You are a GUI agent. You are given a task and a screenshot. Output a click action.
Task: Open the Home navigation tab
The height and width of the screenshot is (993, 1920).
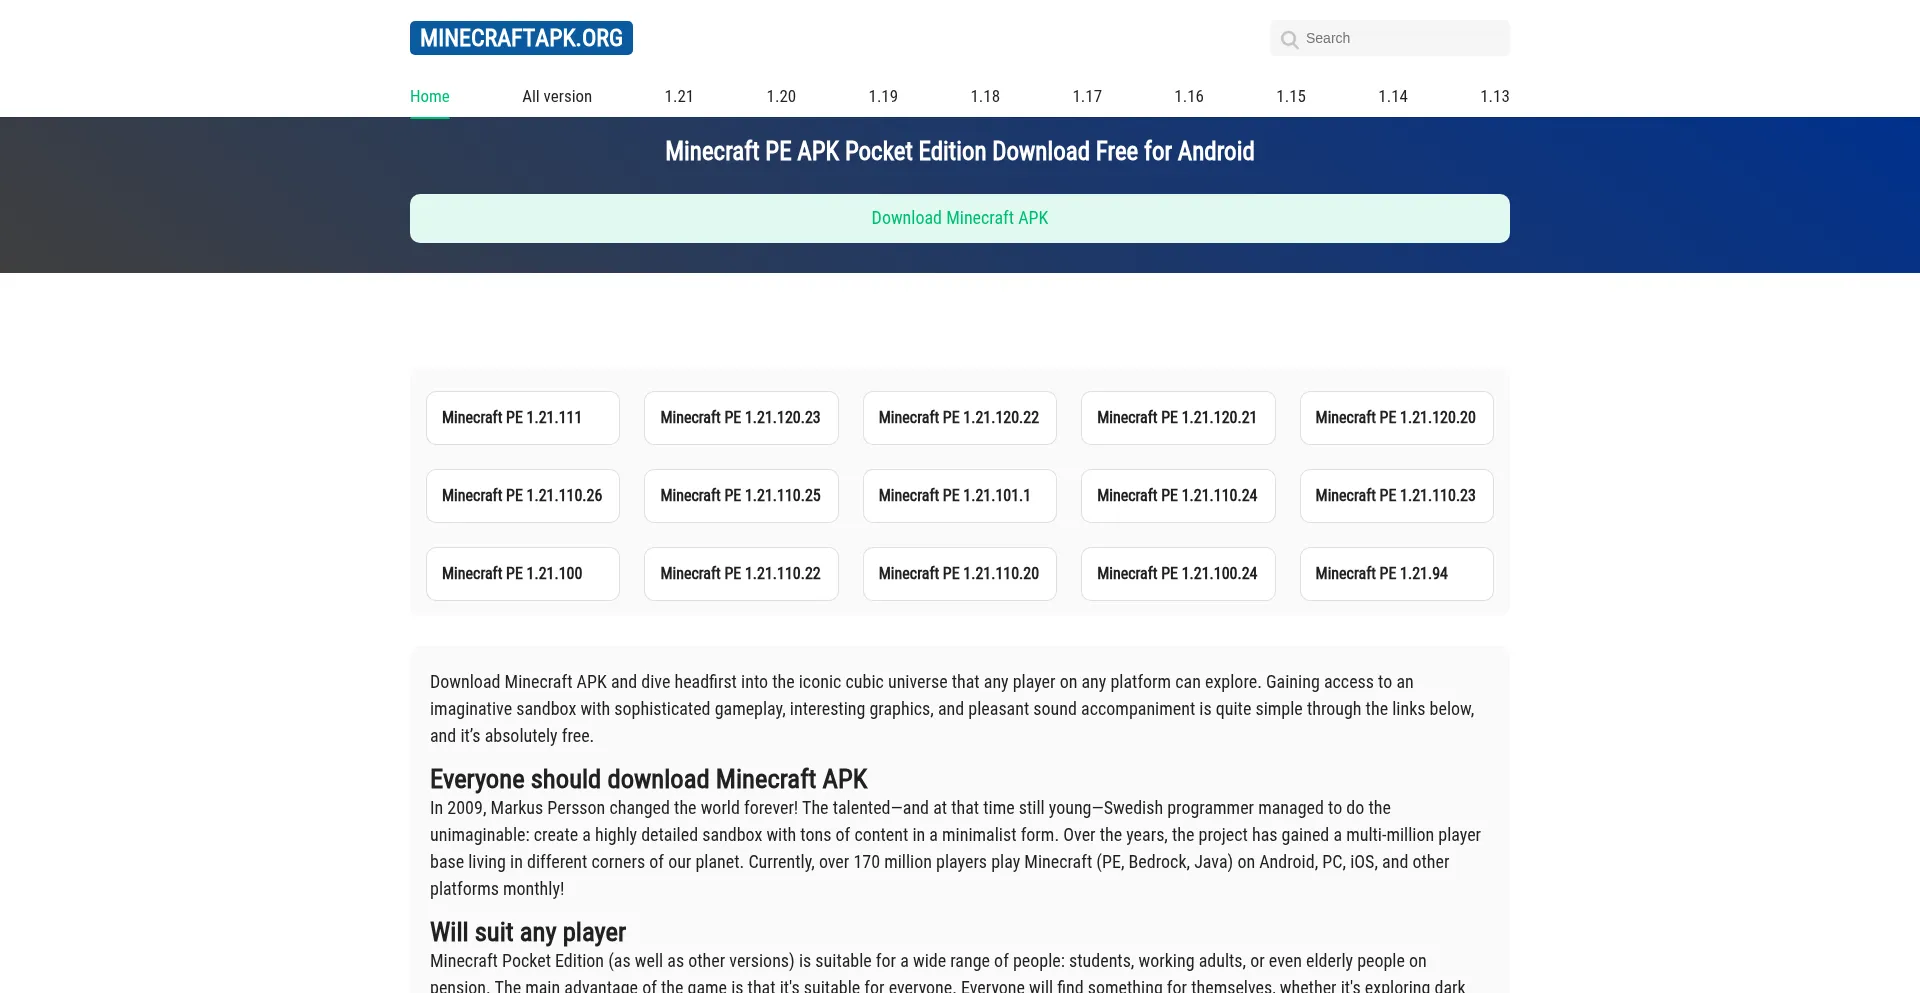tap(429, 96)
